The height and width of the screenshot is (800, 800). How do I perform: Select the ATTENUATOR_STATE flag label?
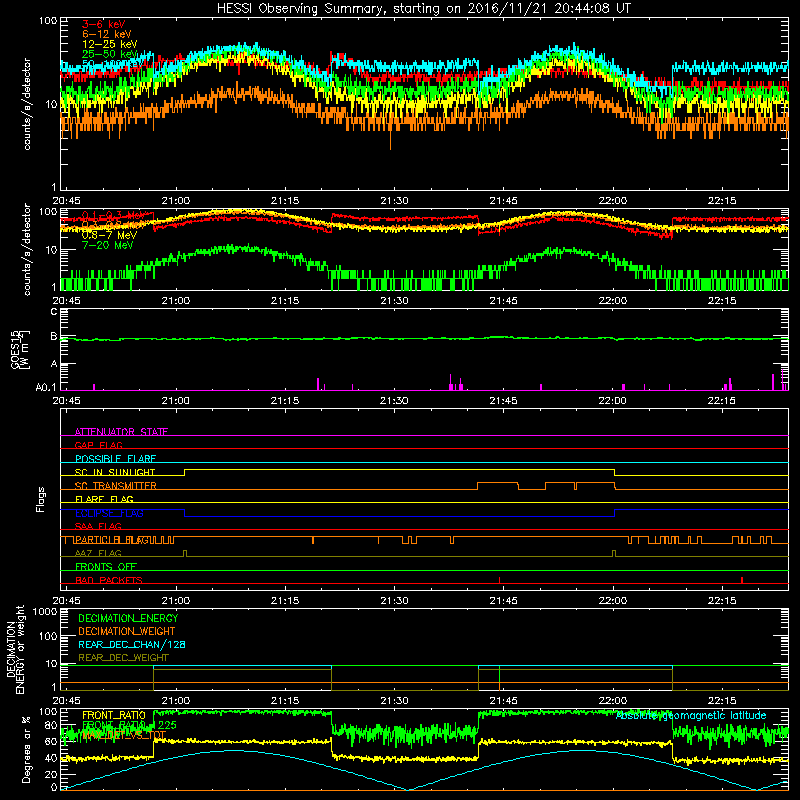[x=121, y=432]
